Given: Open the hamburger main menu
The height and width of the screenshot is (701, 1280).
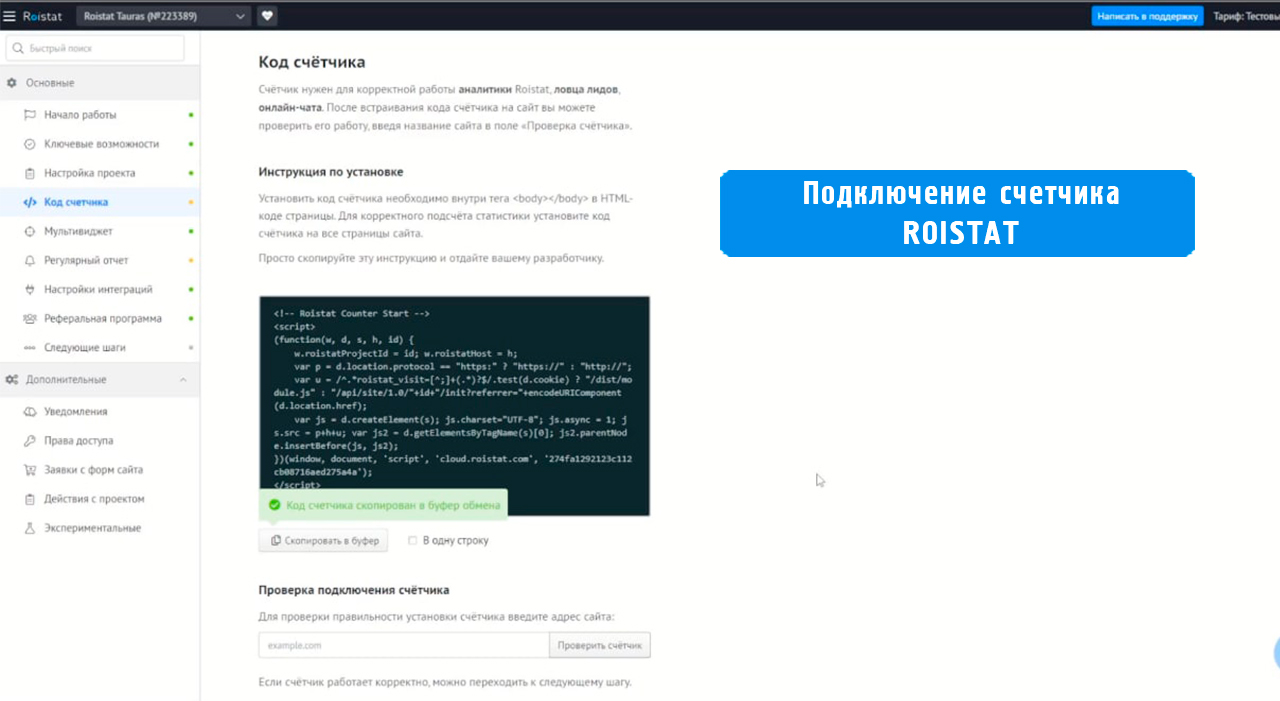Looking at the screenshot, I should pos(10,16).
